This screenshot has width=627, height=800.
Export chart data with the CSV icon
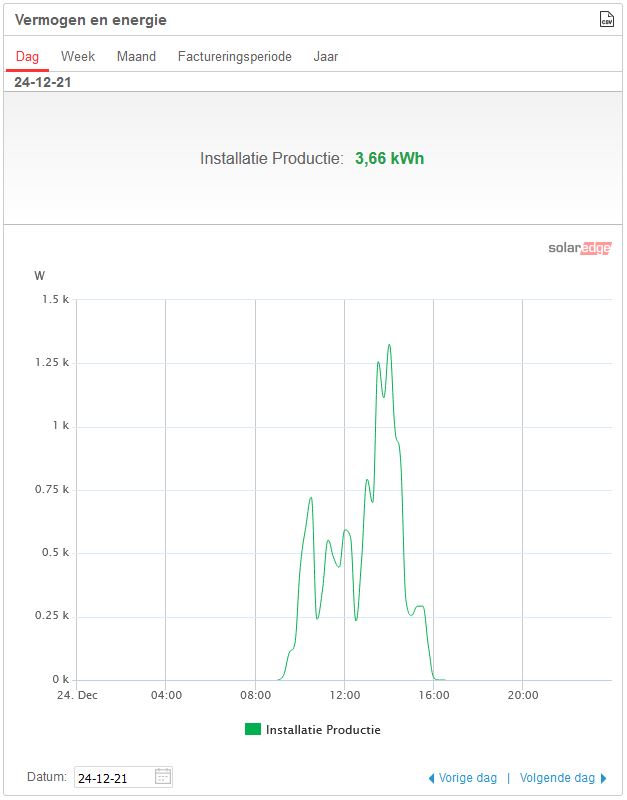pos(606,19)
